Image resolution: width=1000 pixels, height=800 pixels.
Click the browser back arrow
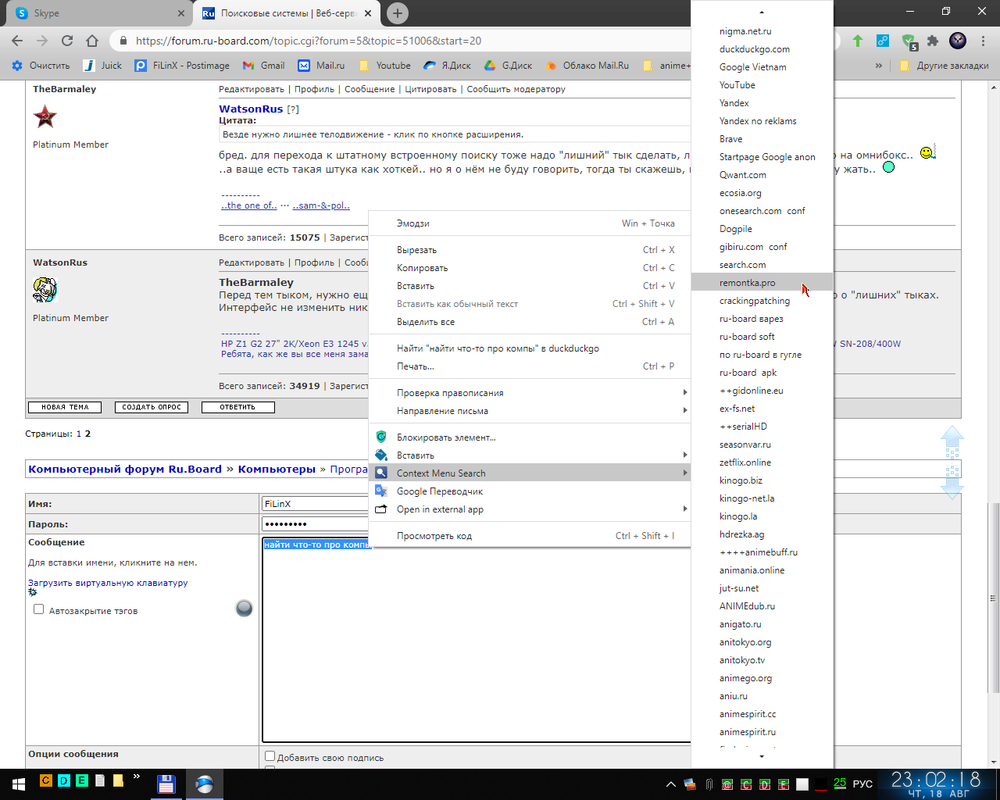(x=17, y=41)
